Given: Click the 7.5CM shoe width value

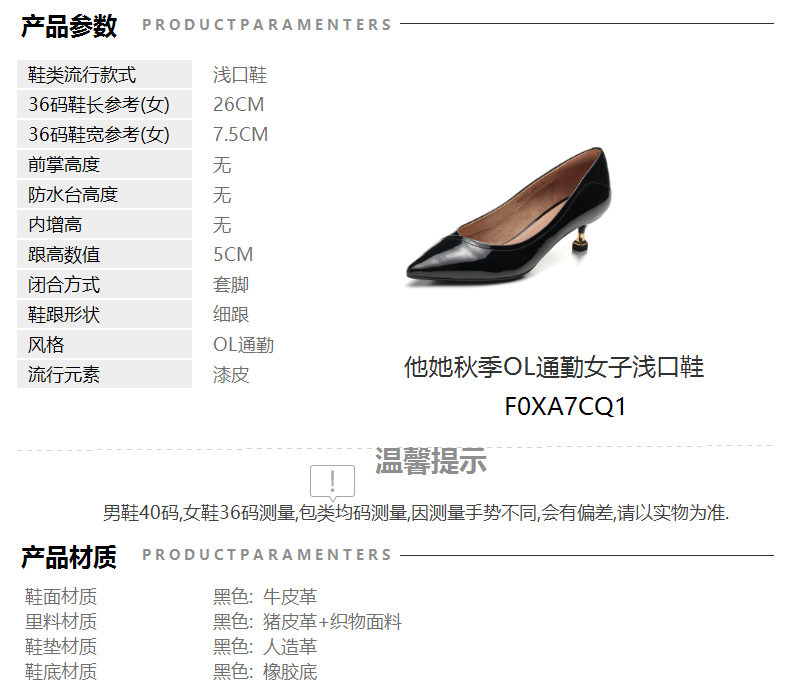Looking at the screenshot, I should pos(240,134).
